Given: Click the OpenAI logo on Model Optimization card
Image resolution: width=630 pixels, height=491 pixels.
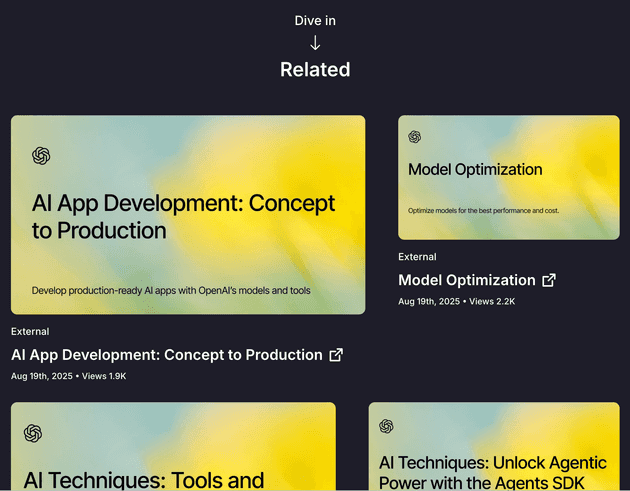Looking at the screenshot, I should 415,137.
